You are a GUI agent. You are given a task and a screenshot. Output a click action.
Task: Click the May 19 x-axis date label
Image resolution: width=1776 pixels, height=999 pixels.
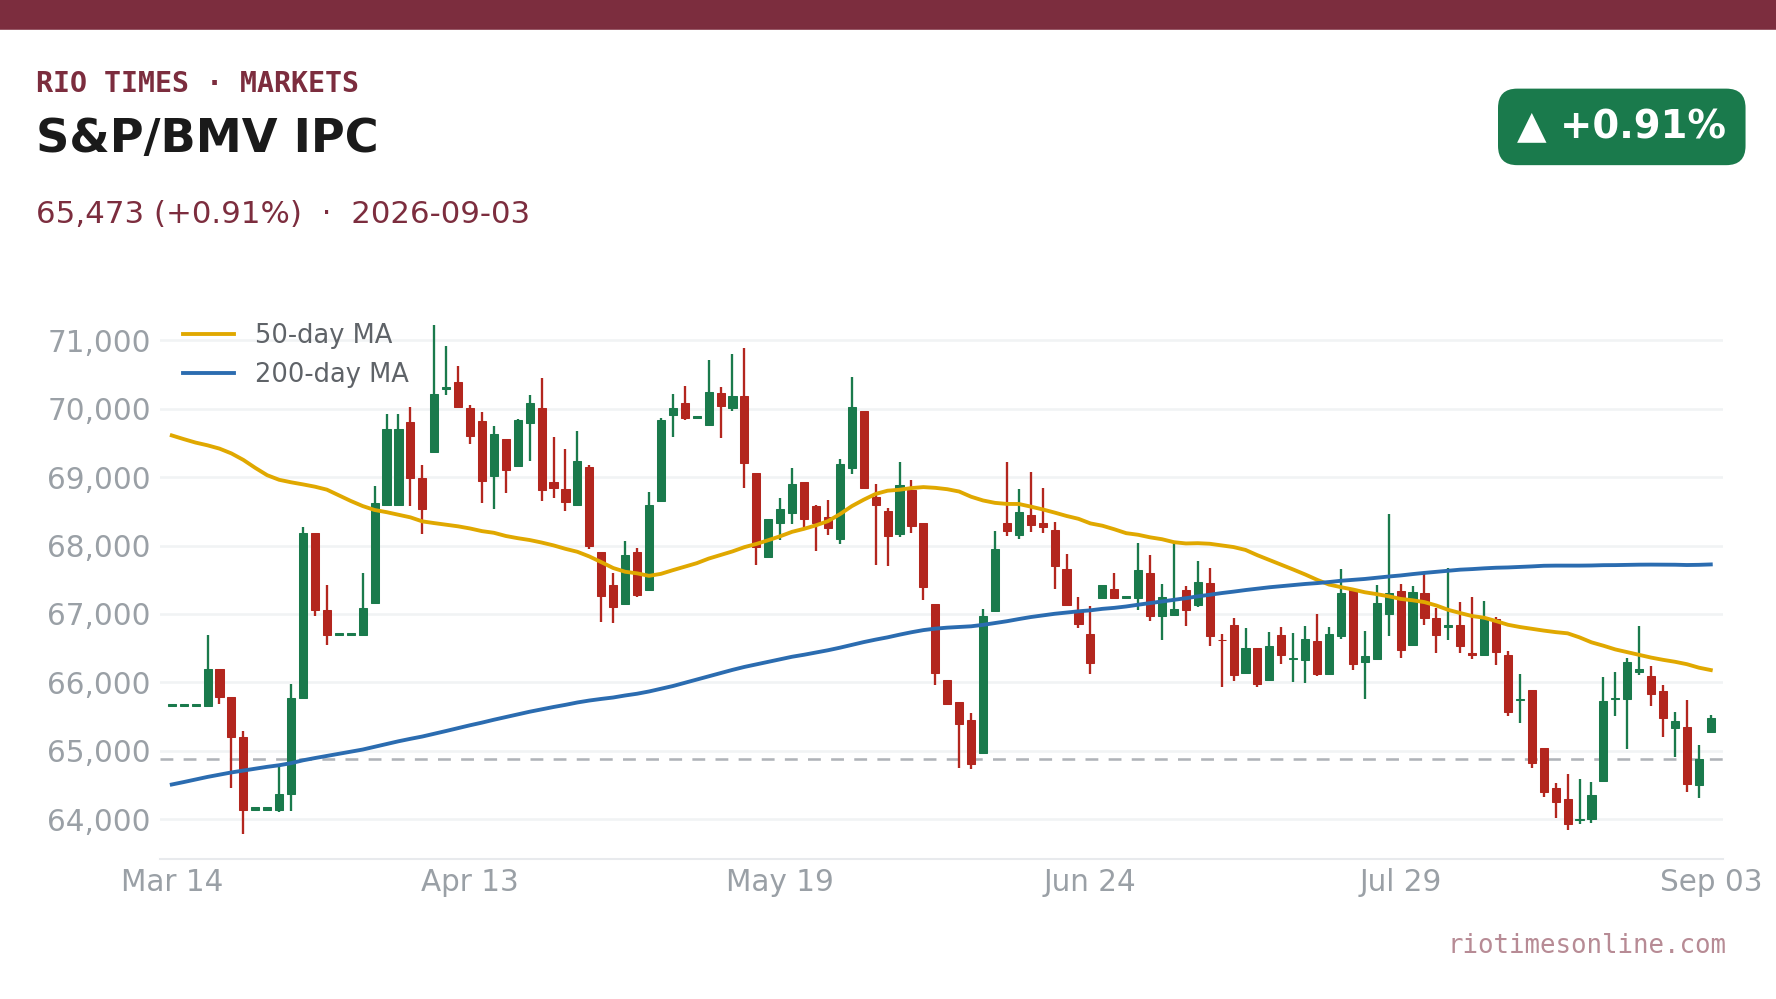780,882
